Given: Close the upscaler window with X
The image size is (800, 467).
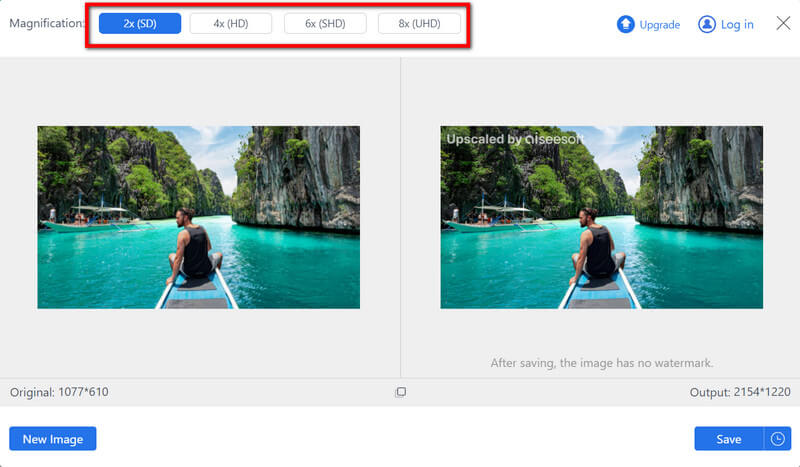Looking at the screenshot, I should click(x=783, y=23).
